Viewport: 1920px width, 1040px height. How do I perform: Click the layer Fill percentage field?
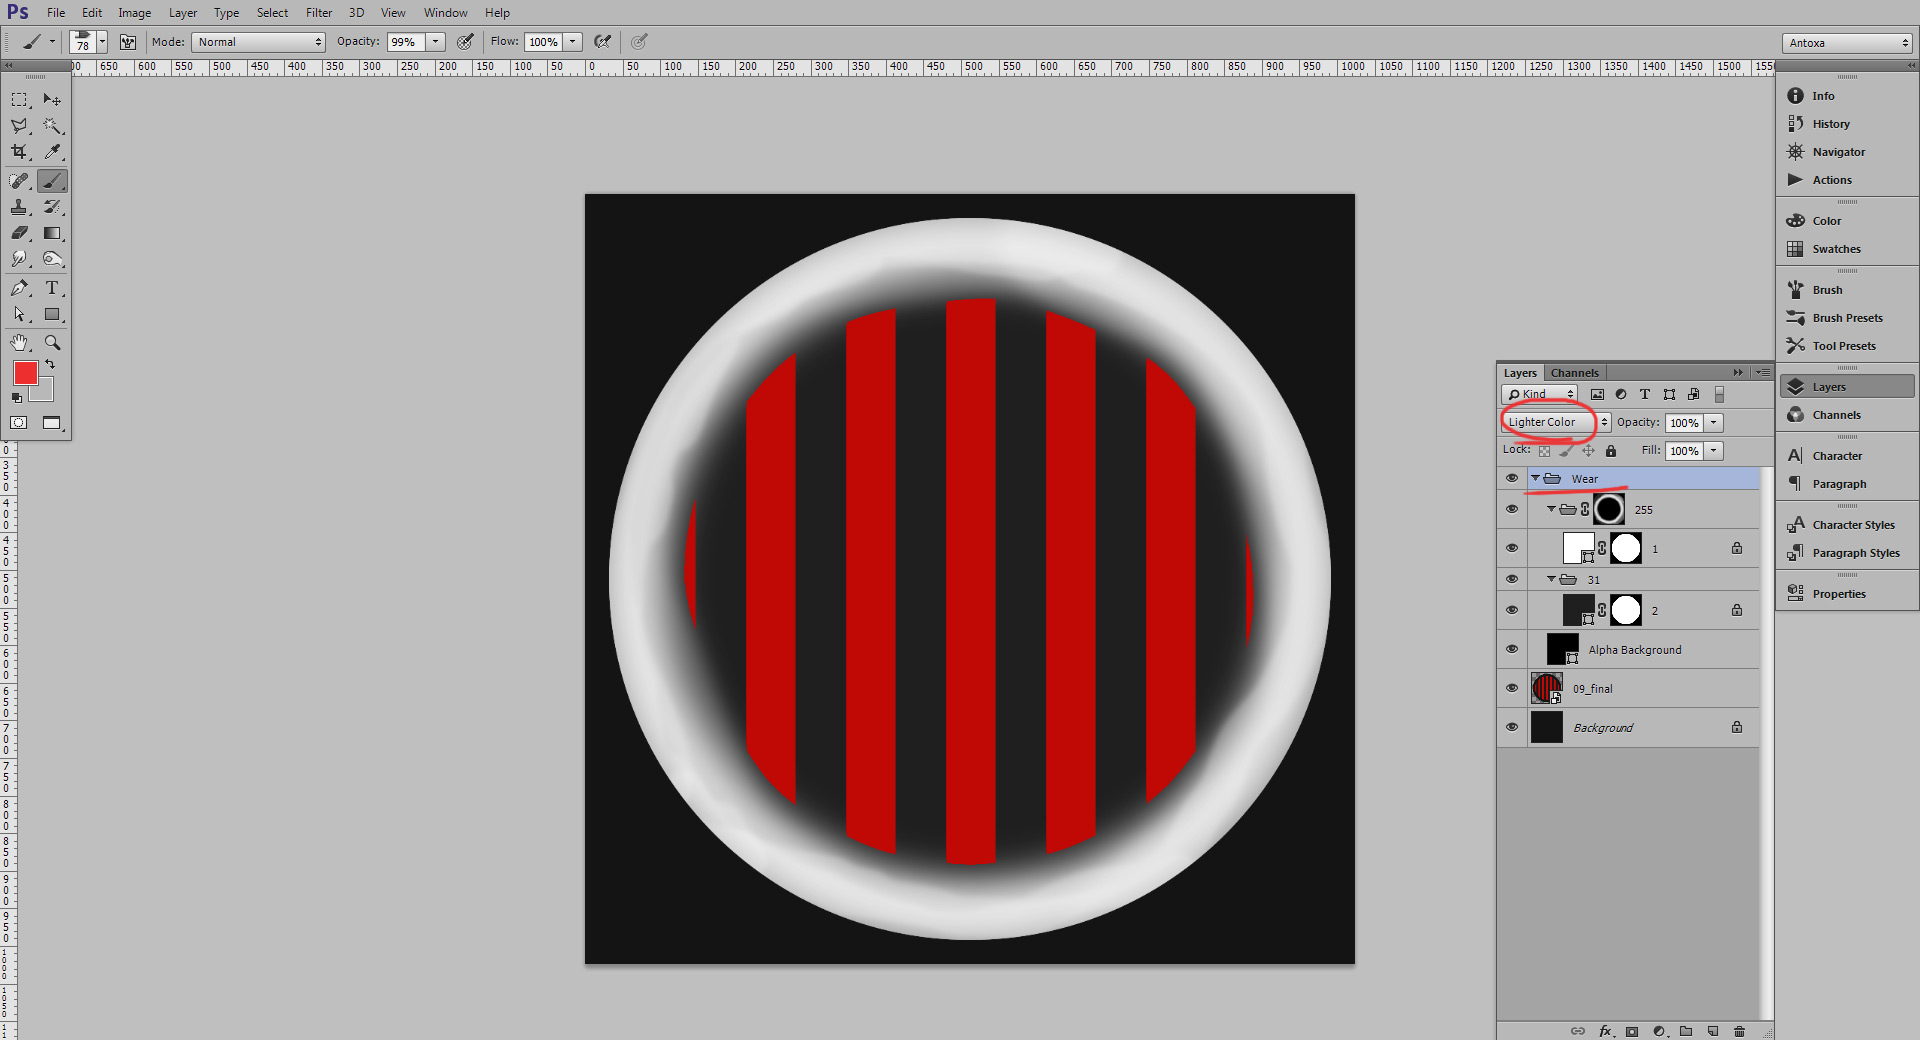1684,451
